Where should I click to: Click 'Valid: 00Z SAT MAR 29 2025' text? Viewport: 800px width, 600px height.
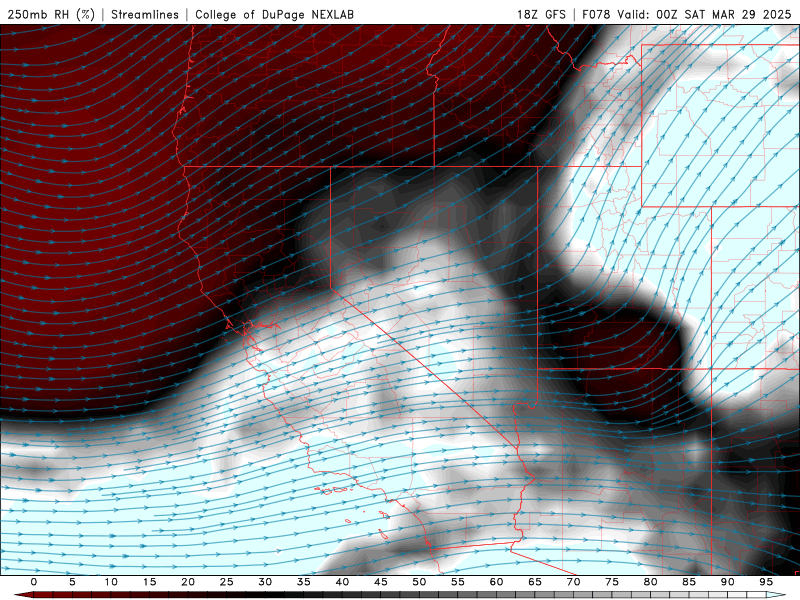pos(704,14)
